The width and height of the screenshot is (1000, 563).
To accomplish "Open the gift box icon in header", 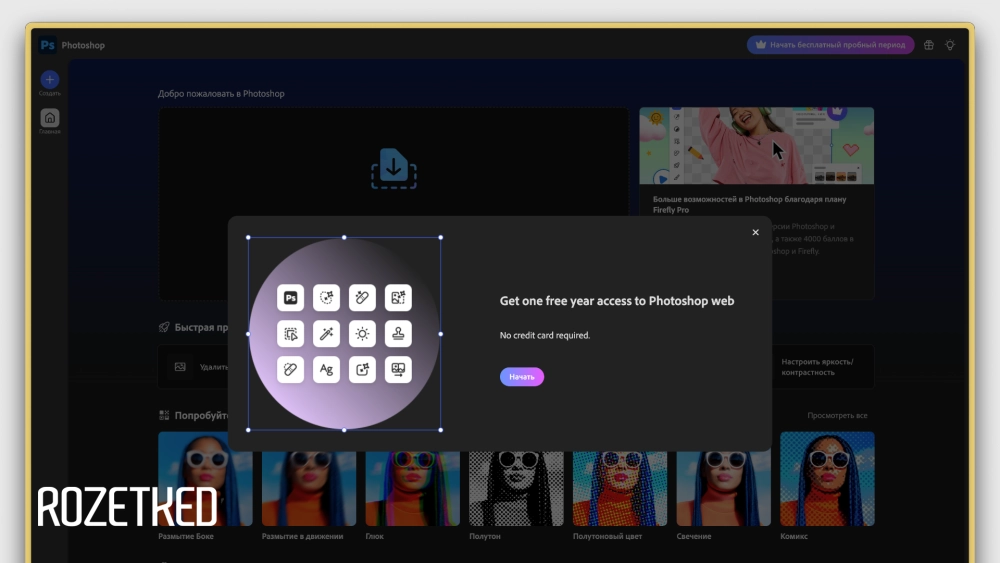I will click(x=929, y=45).
